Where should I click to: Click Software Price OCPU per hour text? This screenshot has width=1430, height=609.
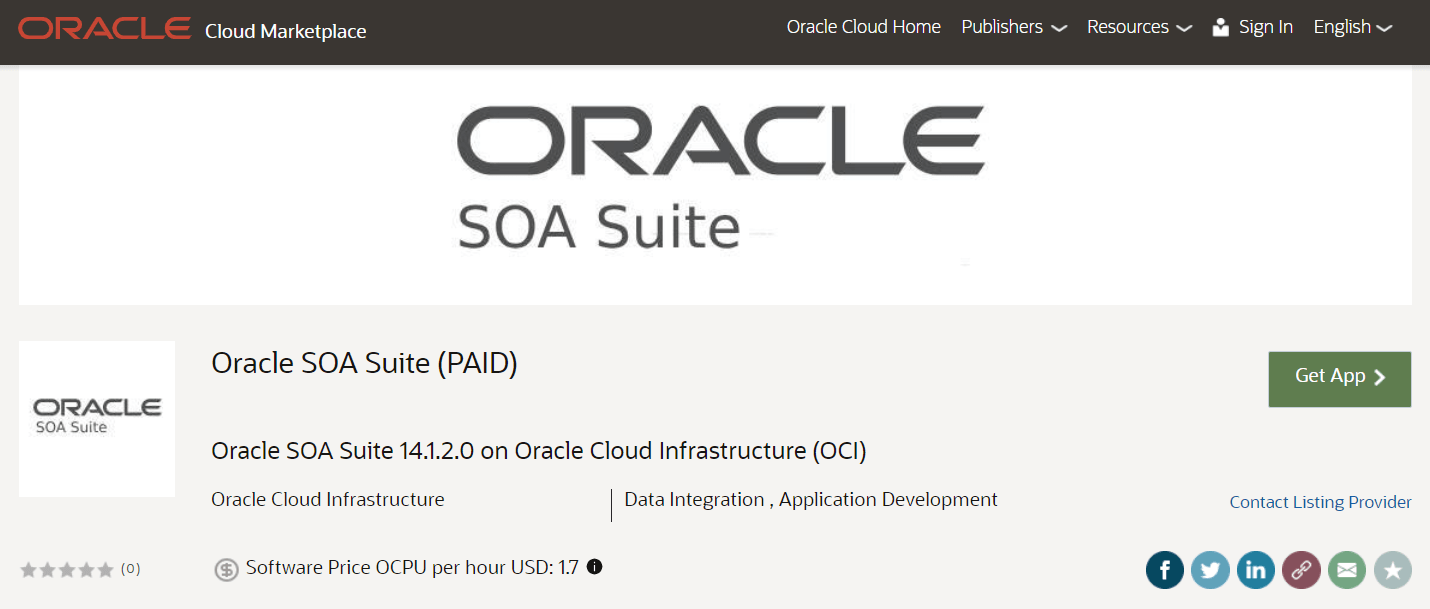[x=412, y=568]
